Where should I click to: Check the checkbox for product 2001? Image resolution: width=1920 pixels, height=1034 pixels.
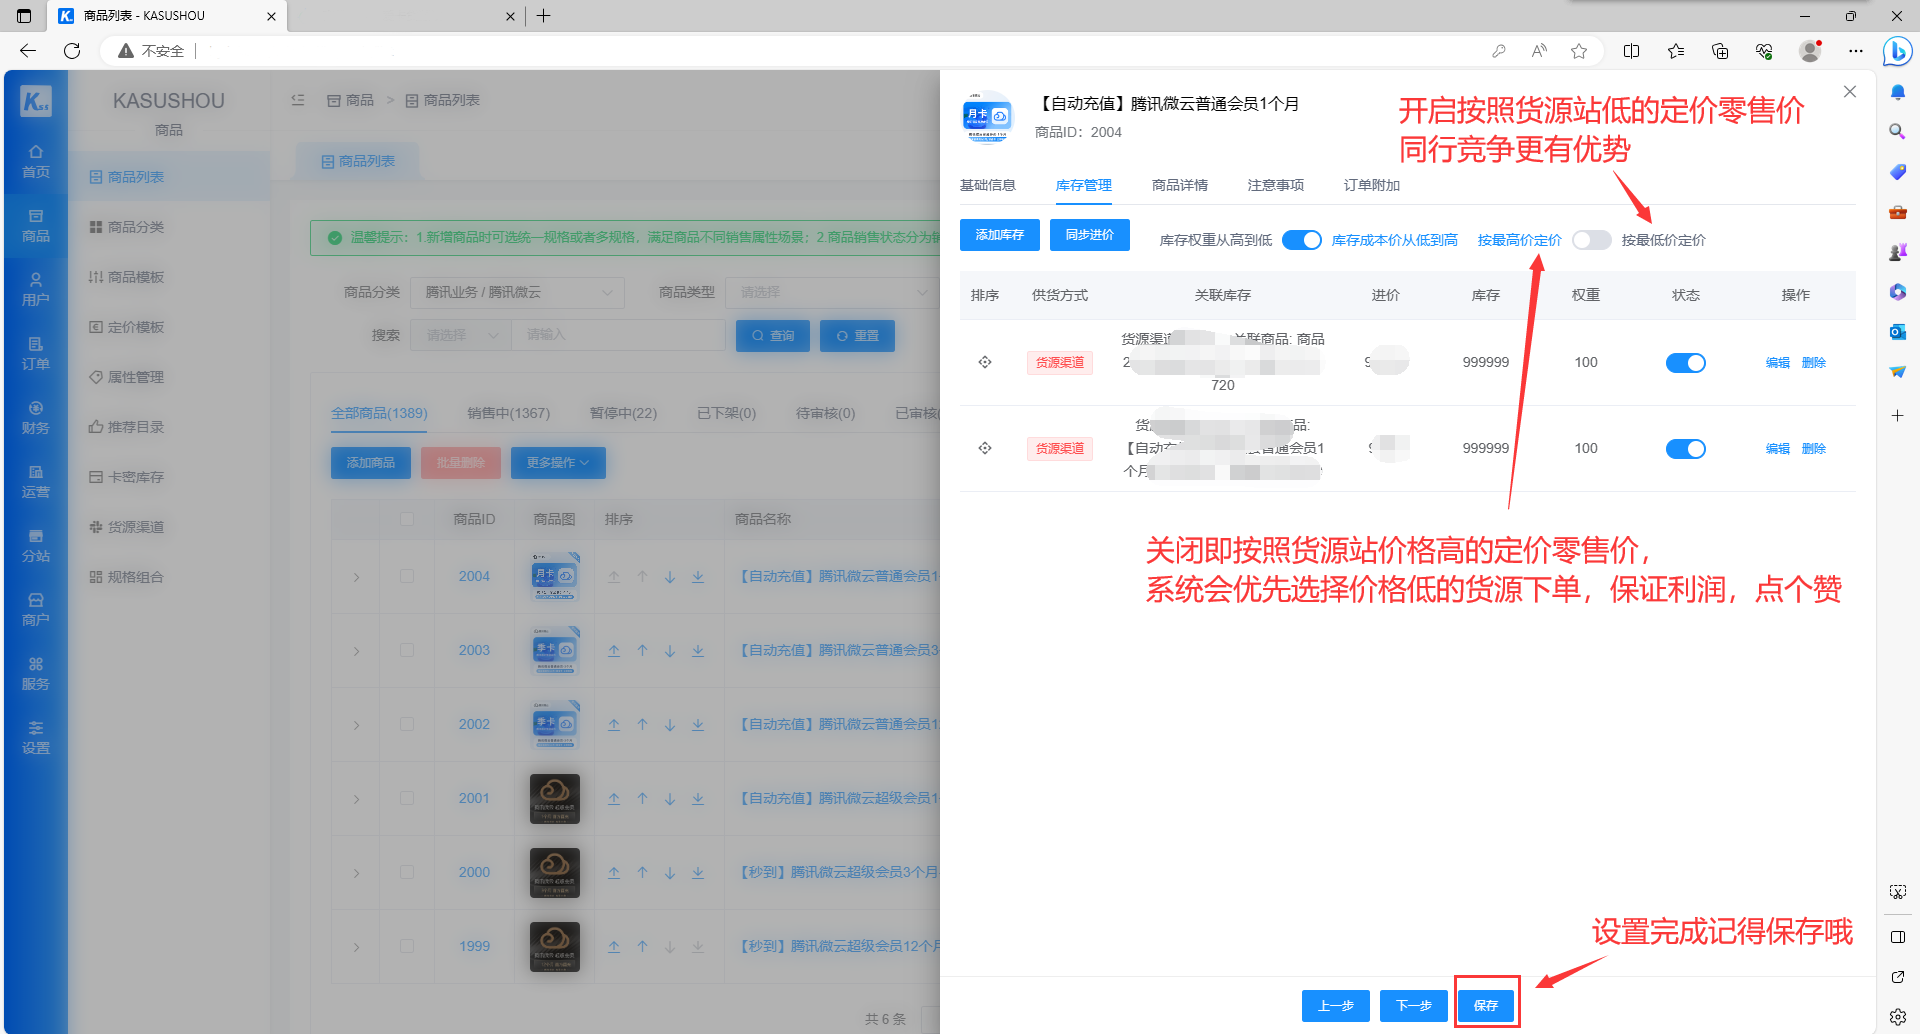(x=407, y=798)
